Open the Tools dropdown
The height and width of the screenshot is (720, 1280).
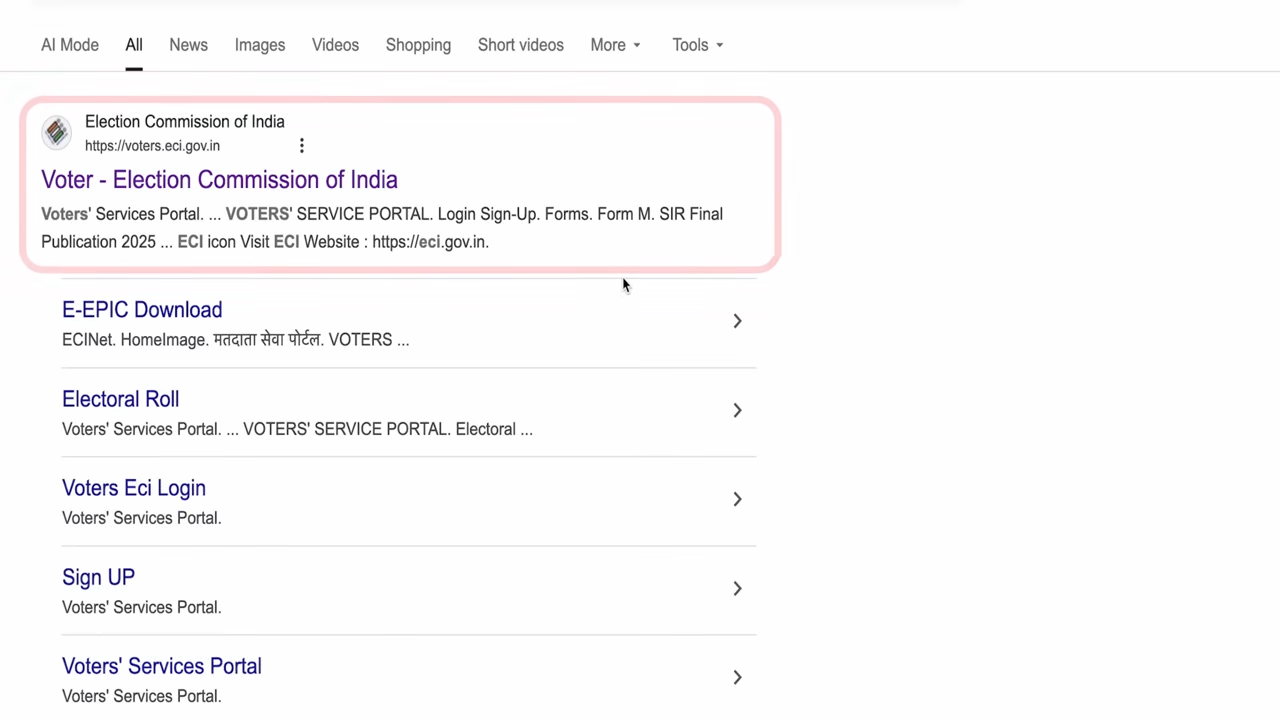pos(697,45)
